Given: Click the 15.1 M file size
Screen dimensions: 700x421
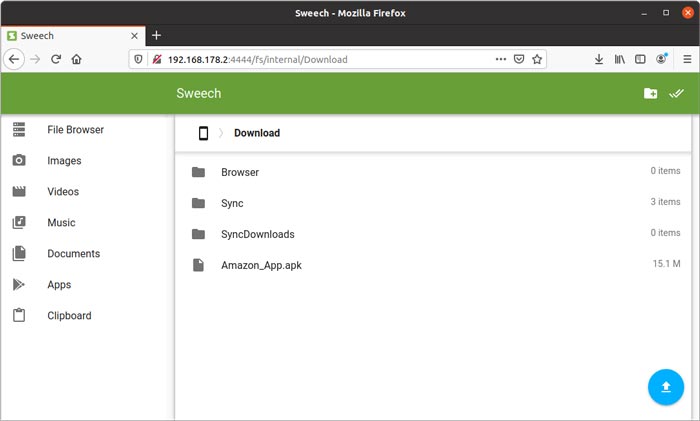Looking at the screenshot, I should (667, 264).
